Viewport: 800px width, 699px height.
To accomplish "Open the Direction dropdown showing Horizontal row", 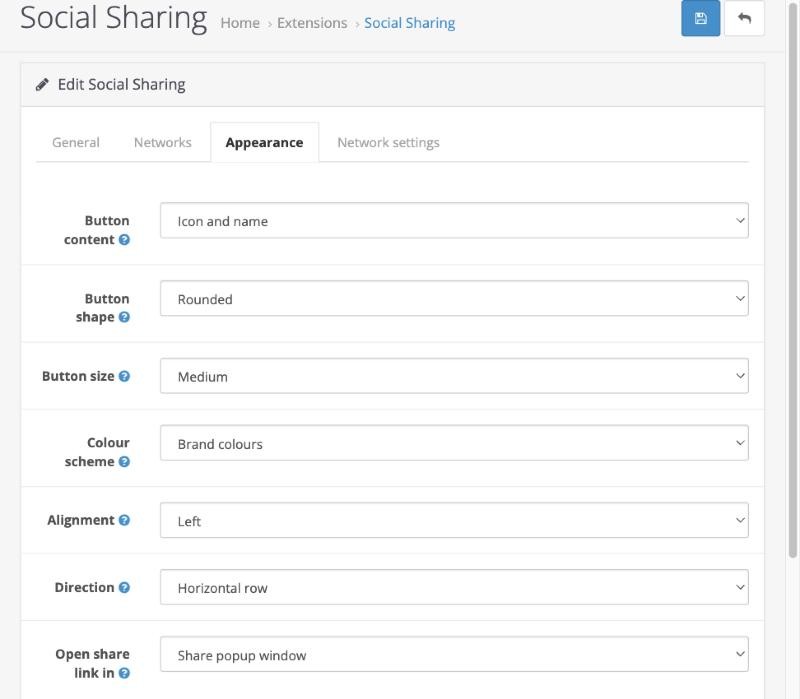I will (x=454, y=587).
